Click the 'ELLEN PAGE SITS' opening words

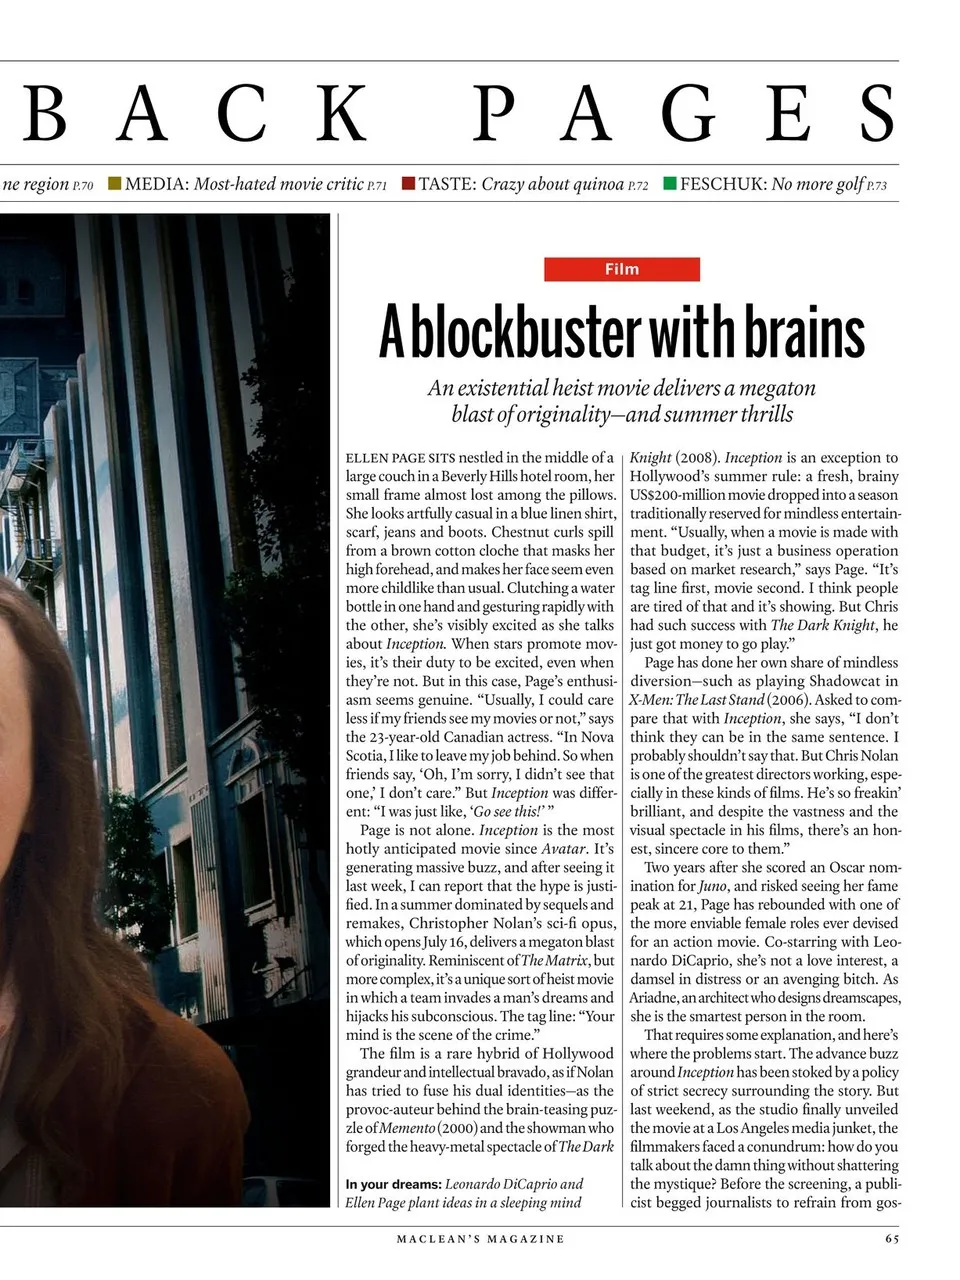pyautogui.click(x=400, y=458)
